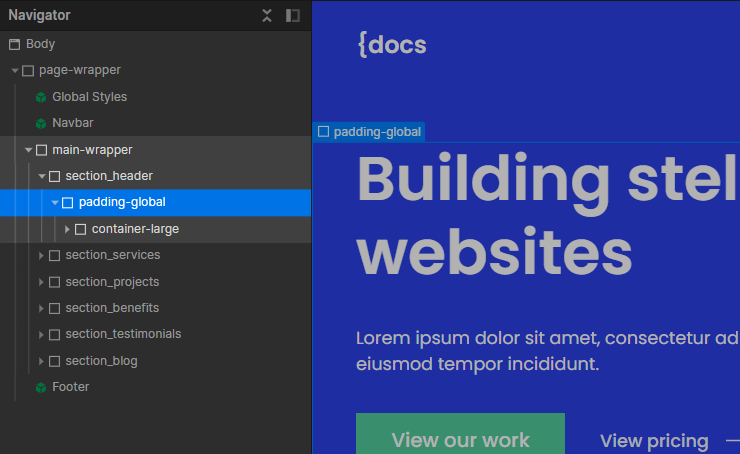Viewport: 740px width, 454px height.
Task: Select padding-global row in Navigator
Action: 156,202
